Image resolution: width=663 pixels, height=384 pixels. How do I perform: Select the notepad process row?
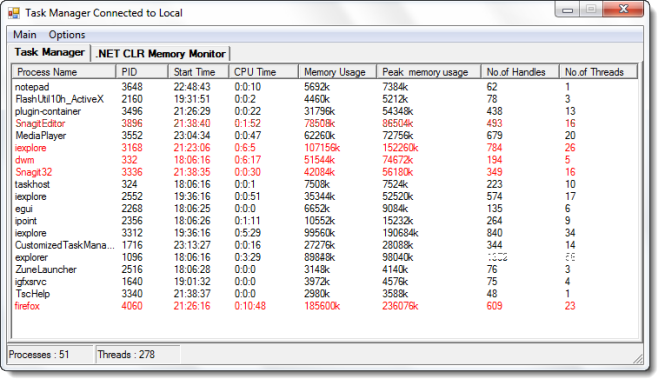pos(325,87)
